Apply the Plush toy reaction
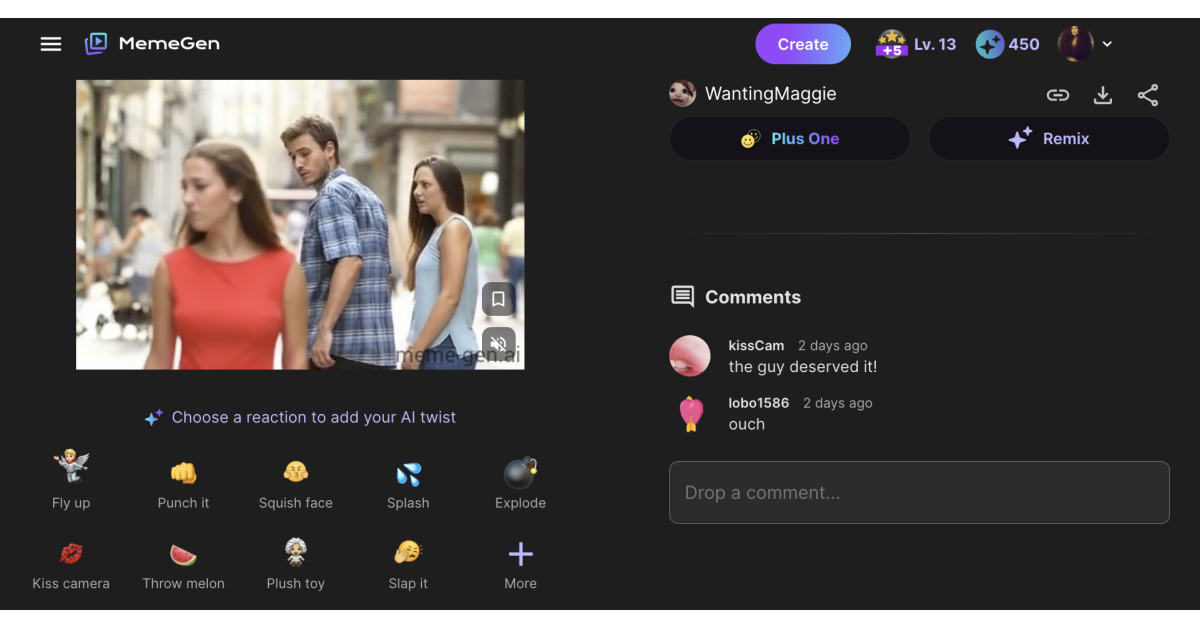Image resolution: width=1200 pixels, height=629 pixels. (x=296, y=565)
